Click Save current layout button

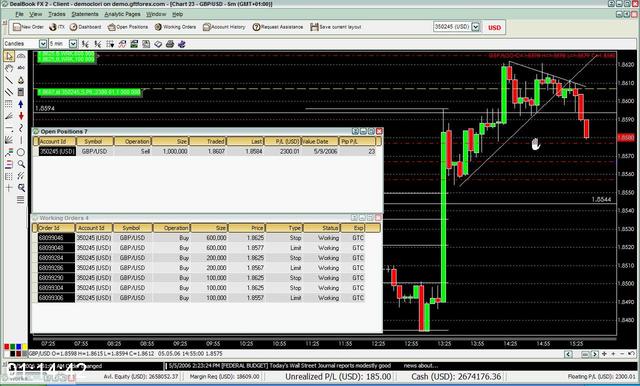pyautogui.click(x=336, y=27)
